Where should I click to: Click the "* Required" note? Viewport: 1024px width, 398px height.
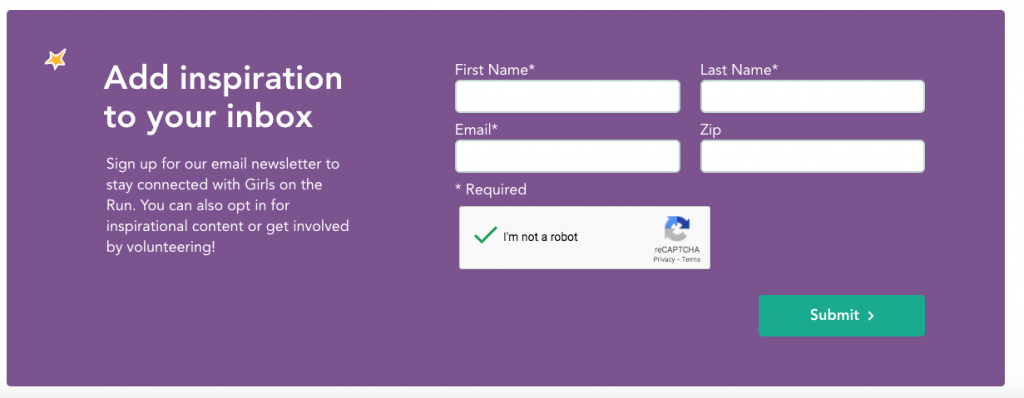pyautogui.click(x=490, y=190)
